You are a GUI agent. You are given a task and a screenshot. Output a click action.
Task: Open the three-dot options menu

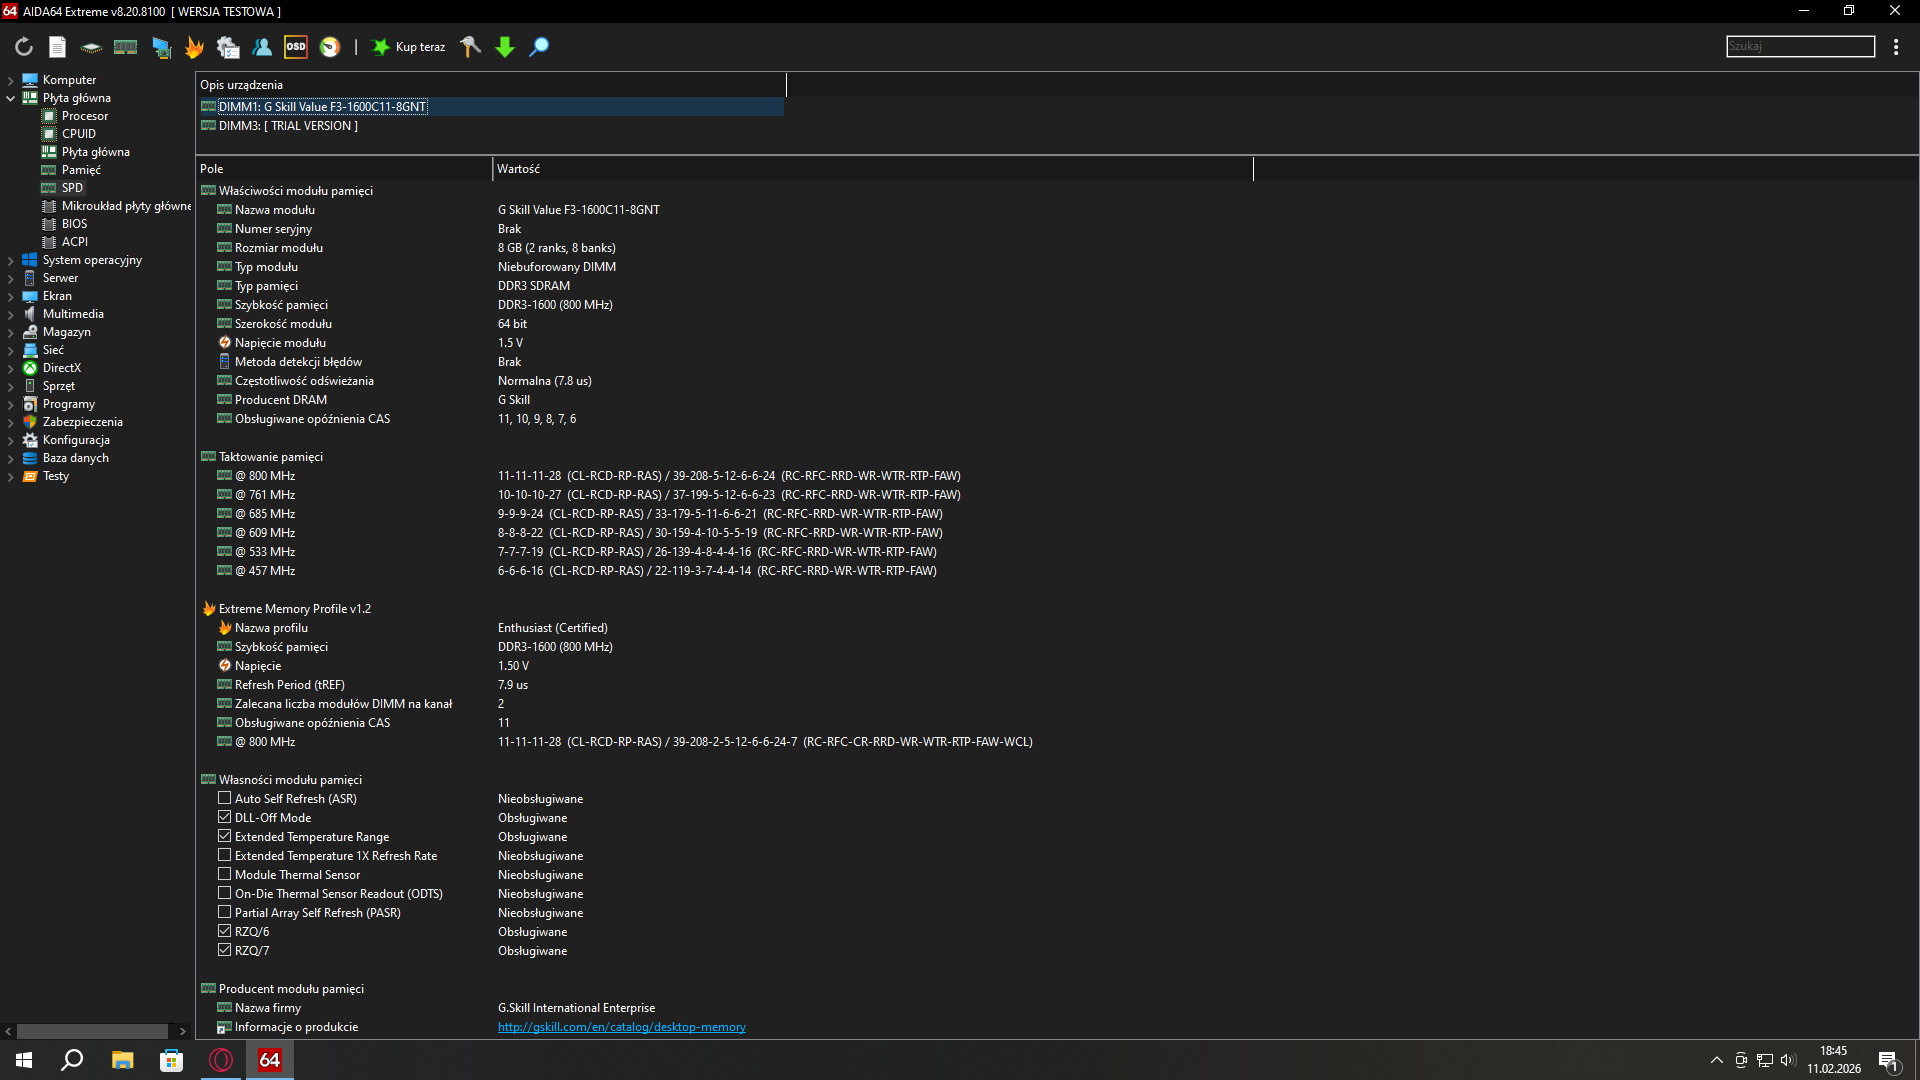[1896, 47]
